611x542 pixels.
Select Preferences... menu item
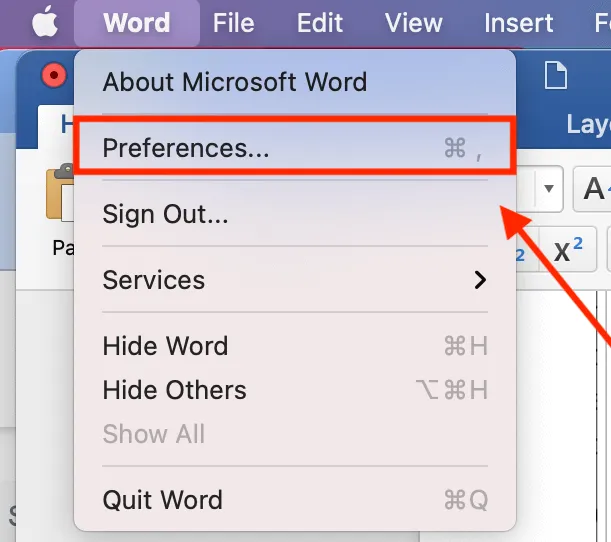point(295,148)
